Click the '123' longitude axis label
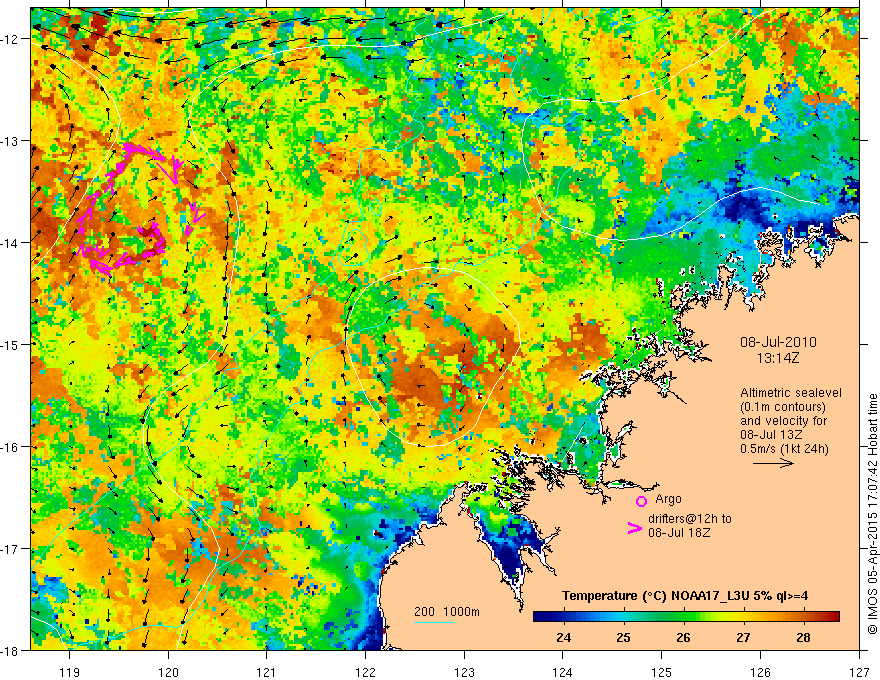 464,672
